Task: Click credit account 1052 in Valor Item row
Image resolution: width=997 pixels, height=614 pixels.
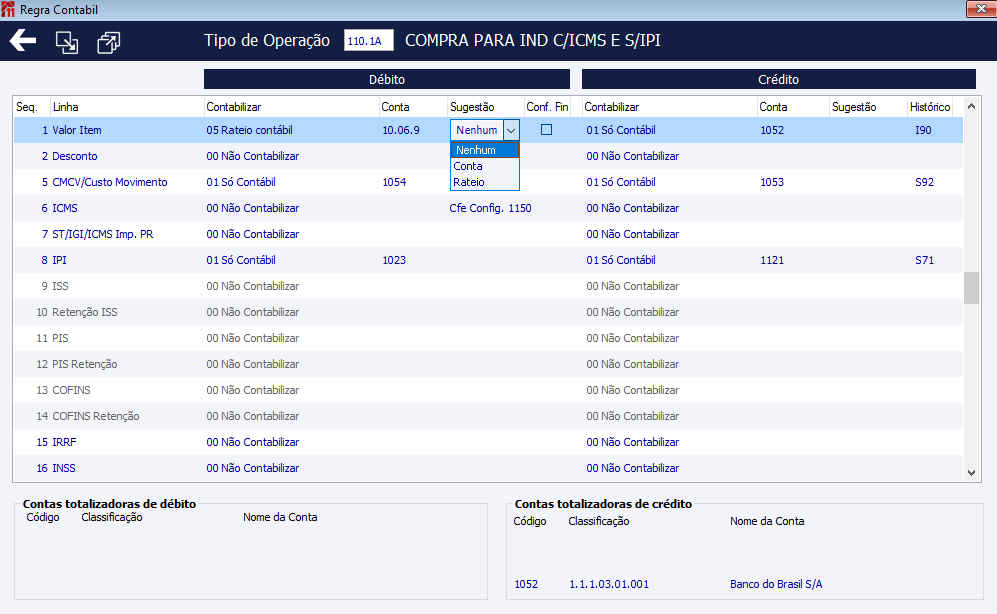Action: [772, 130]
